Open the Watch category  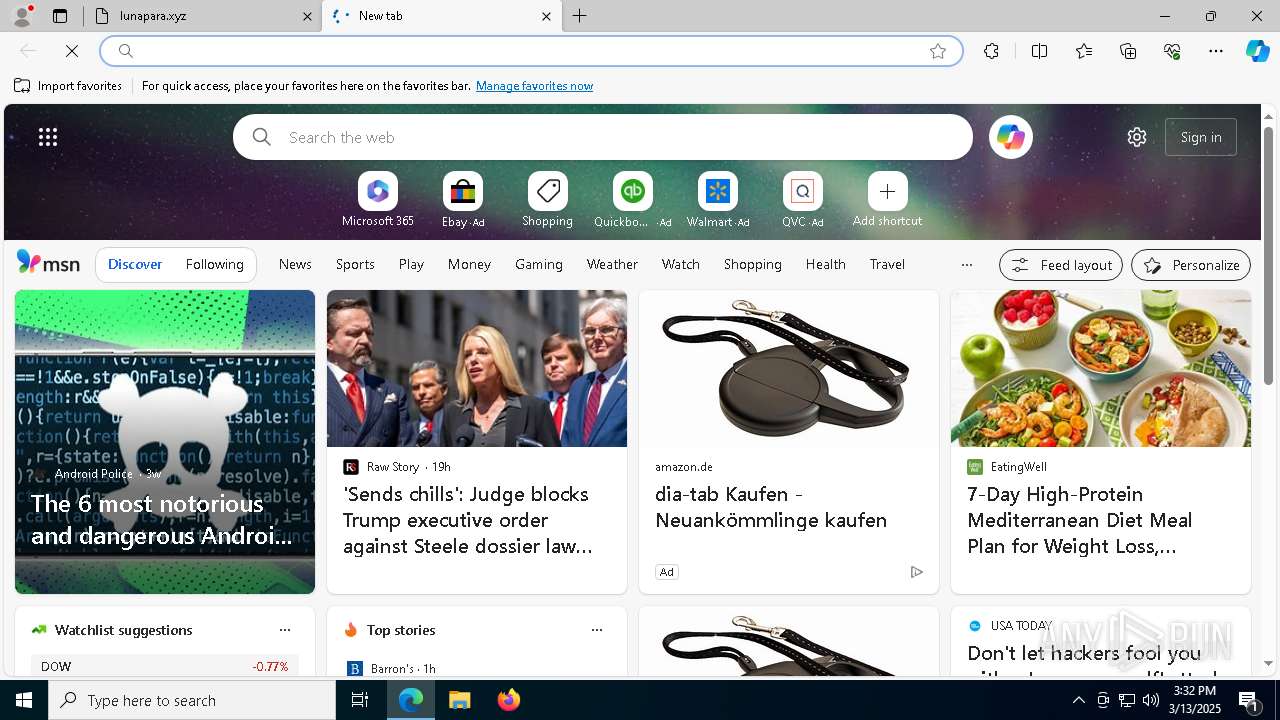[681, 264]
